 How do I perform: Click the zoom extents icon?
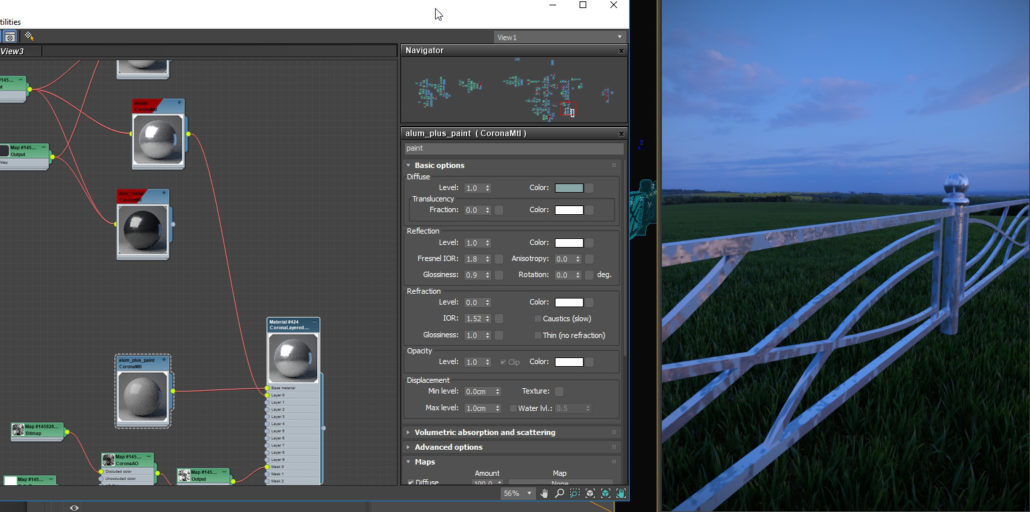click(x=590, y=493)
